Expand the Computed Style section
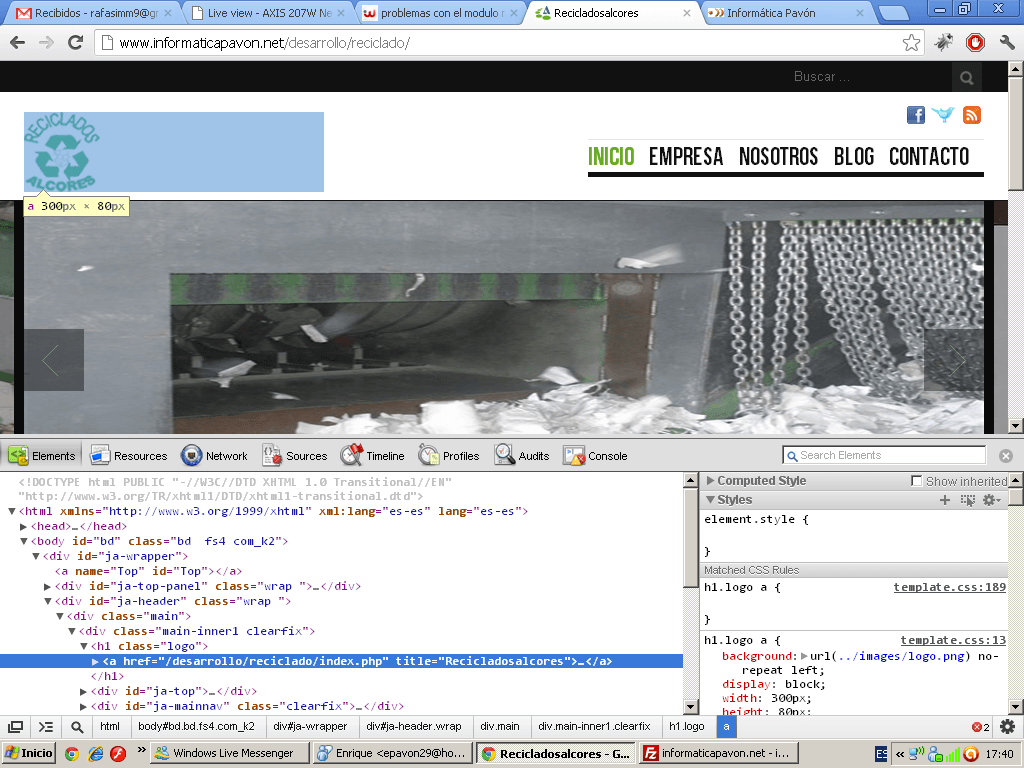Viewport: 1024px width, 768px height. [x=711, y=481]
